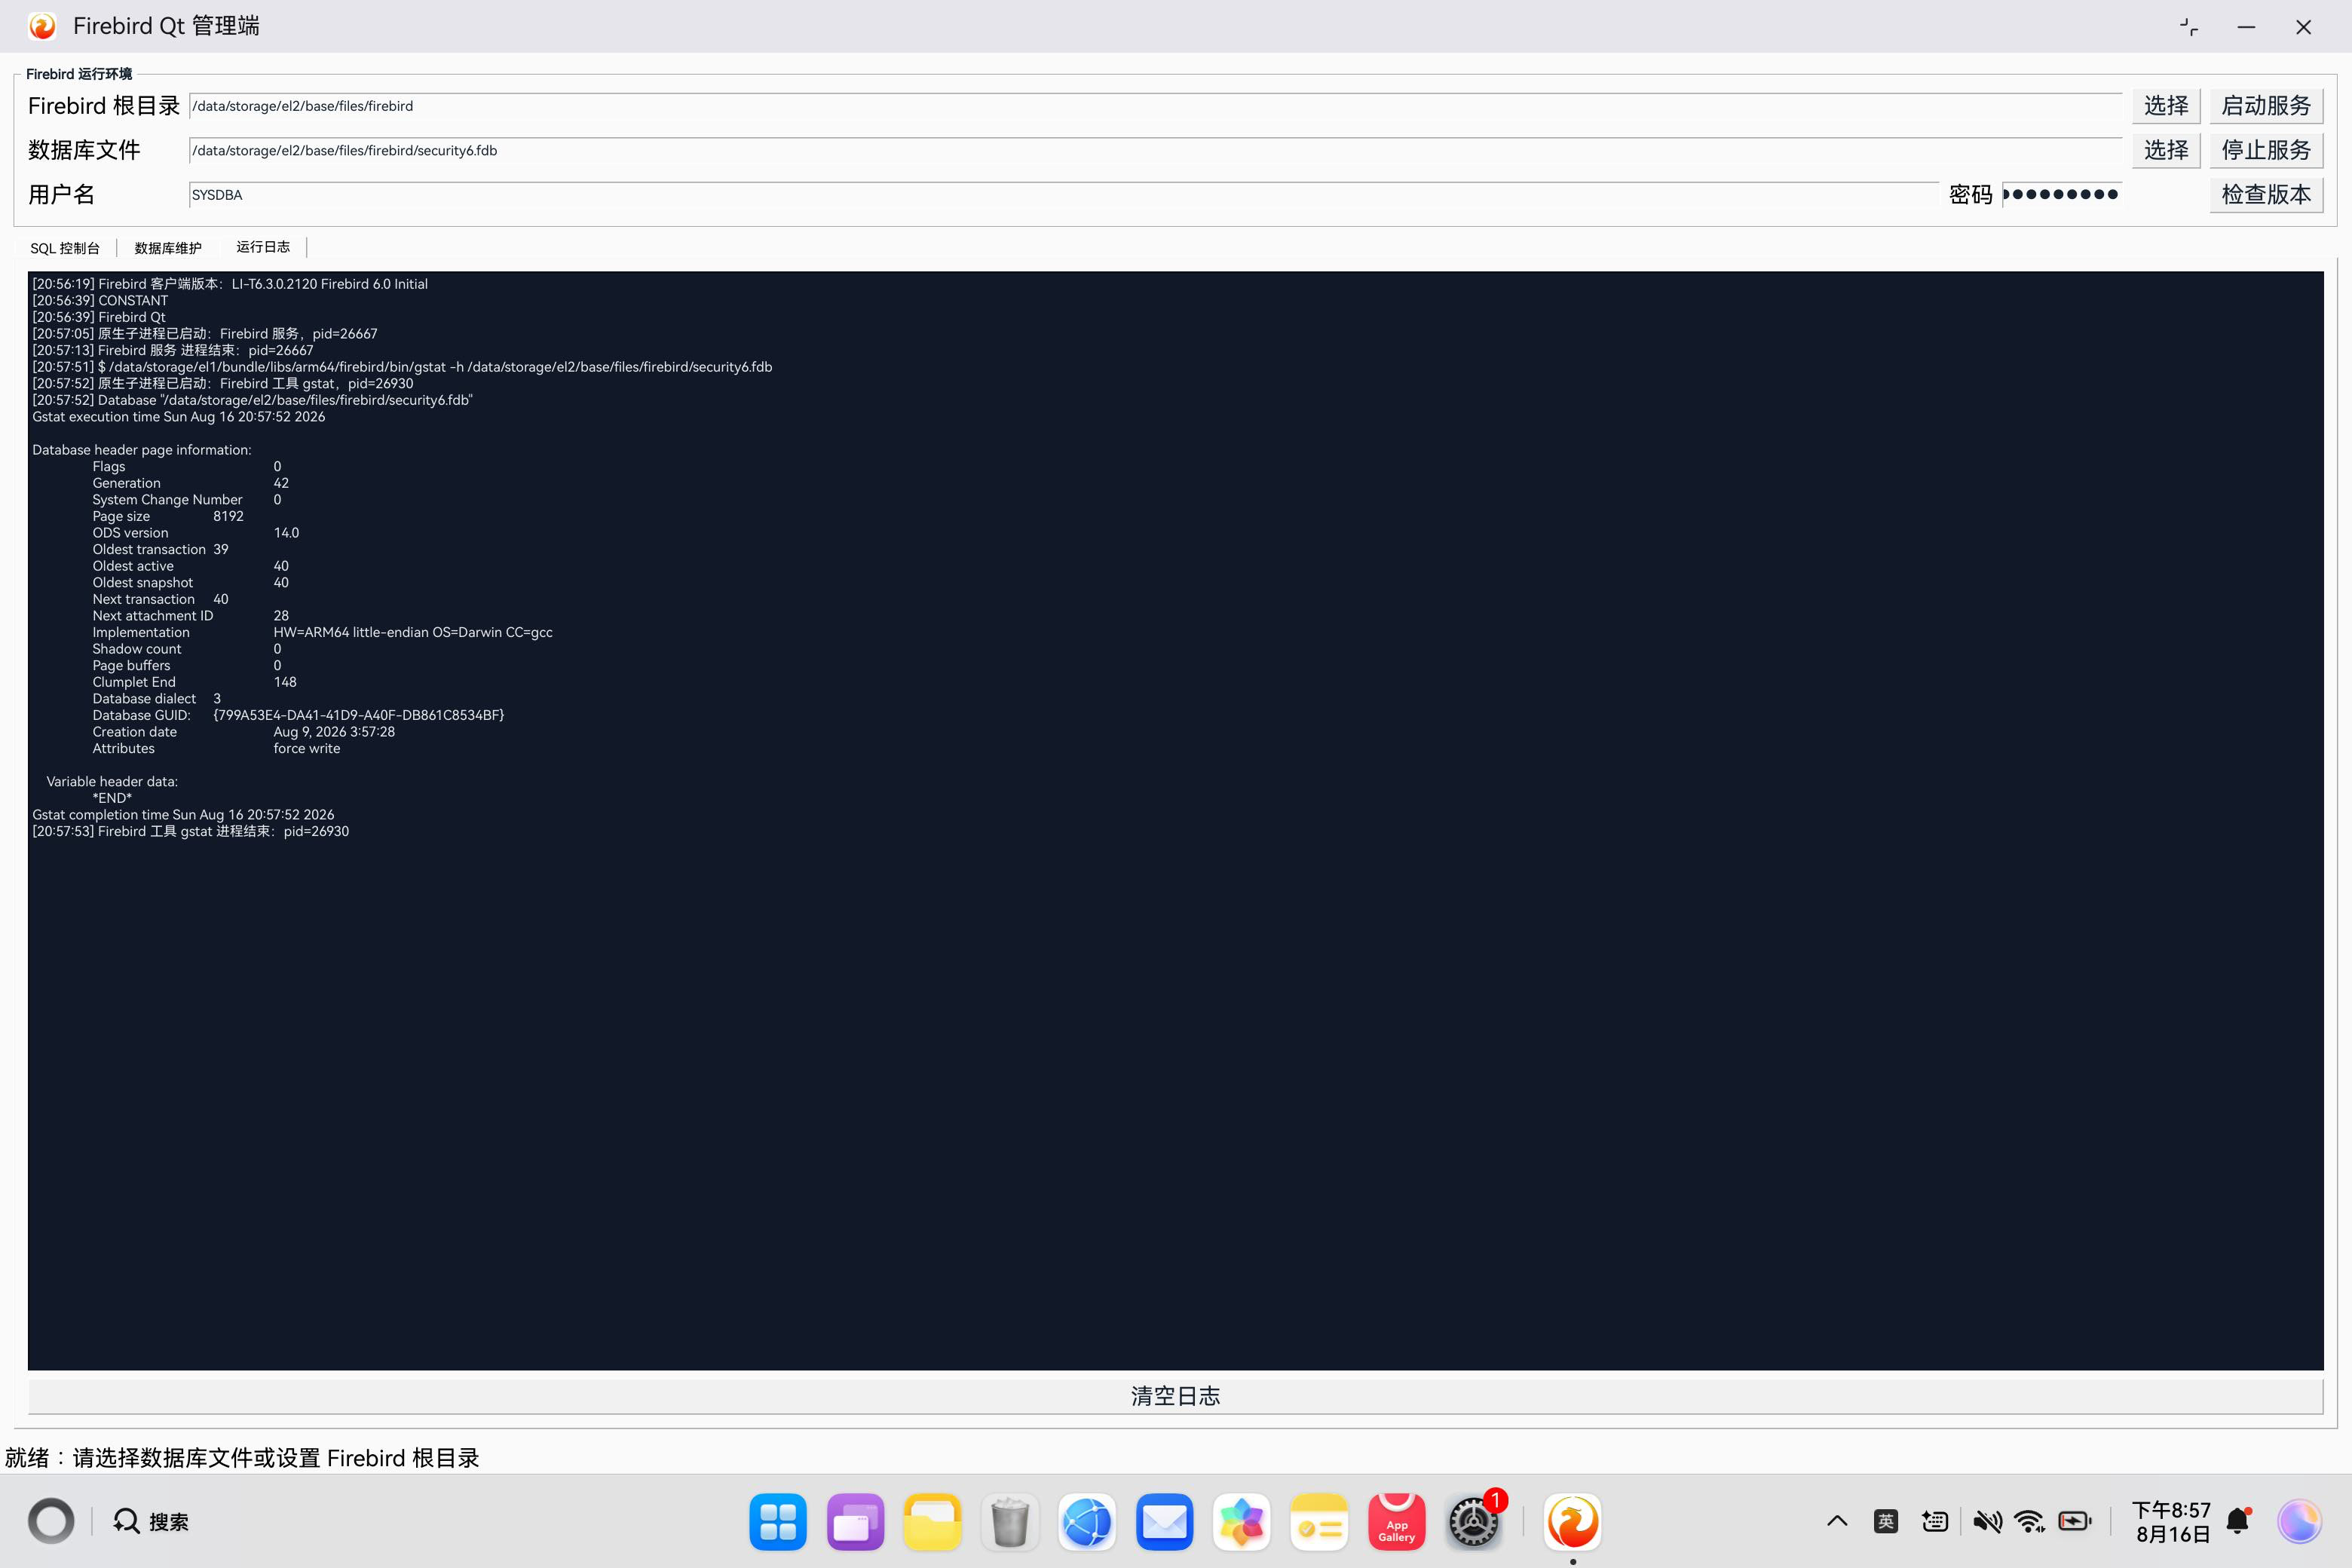Screen dimensions: 2352x1568
Task: Click the 启动服务 button
Action: [2266, 106]
